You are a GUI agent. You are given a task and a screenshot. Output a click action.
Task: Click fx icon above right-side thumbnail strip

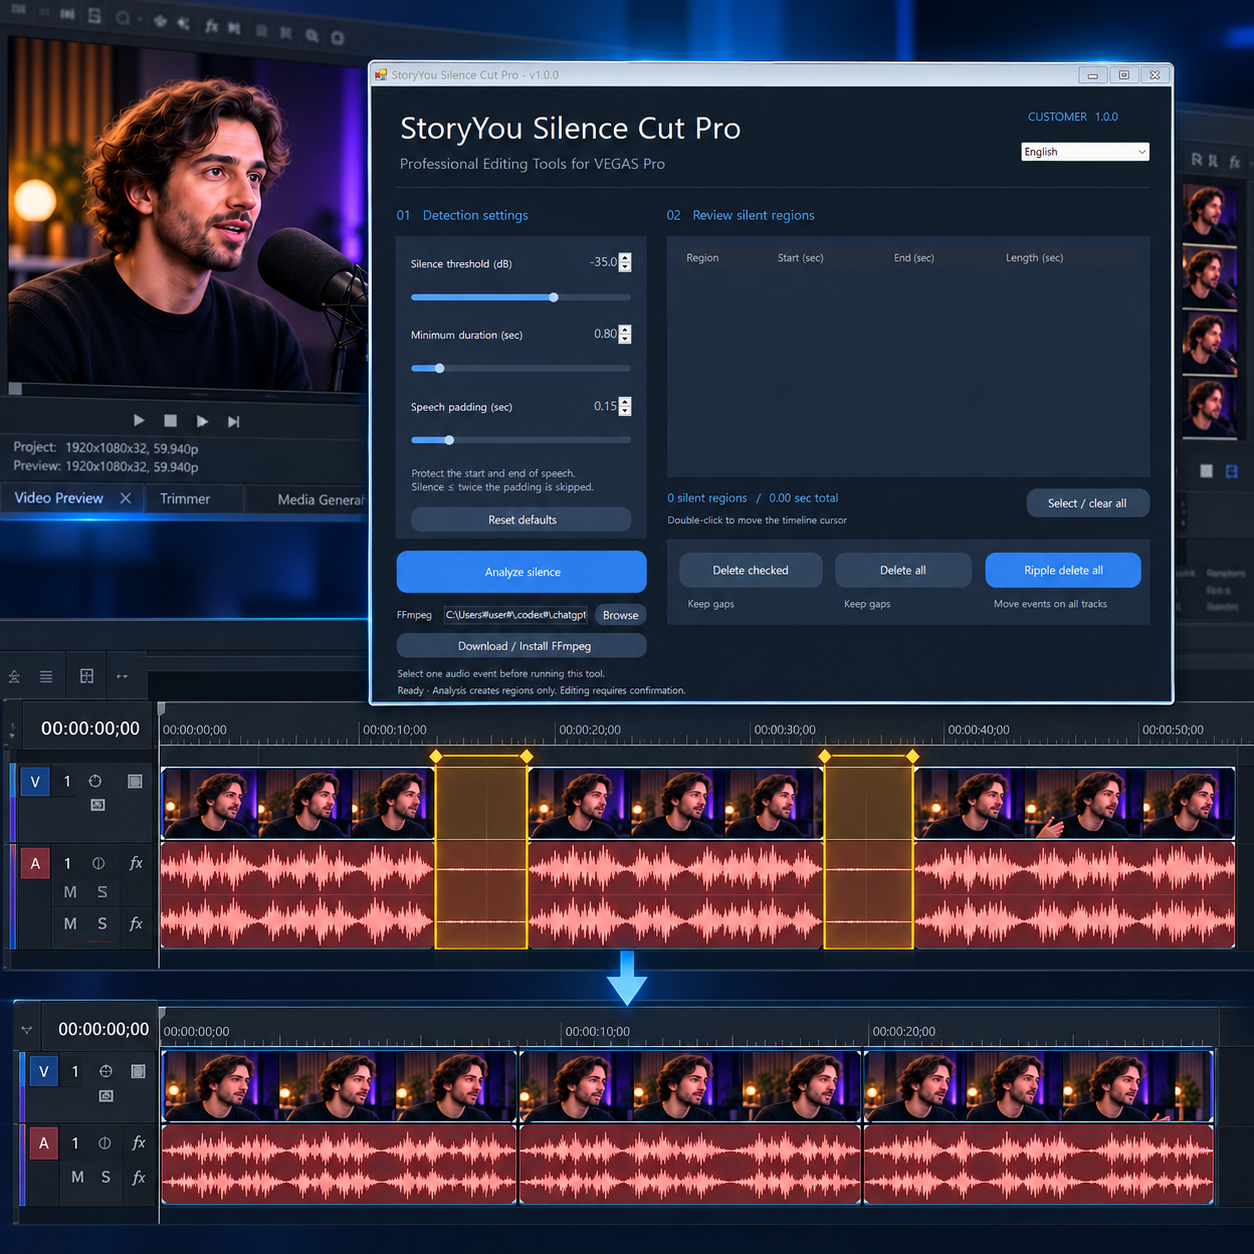1235,161
